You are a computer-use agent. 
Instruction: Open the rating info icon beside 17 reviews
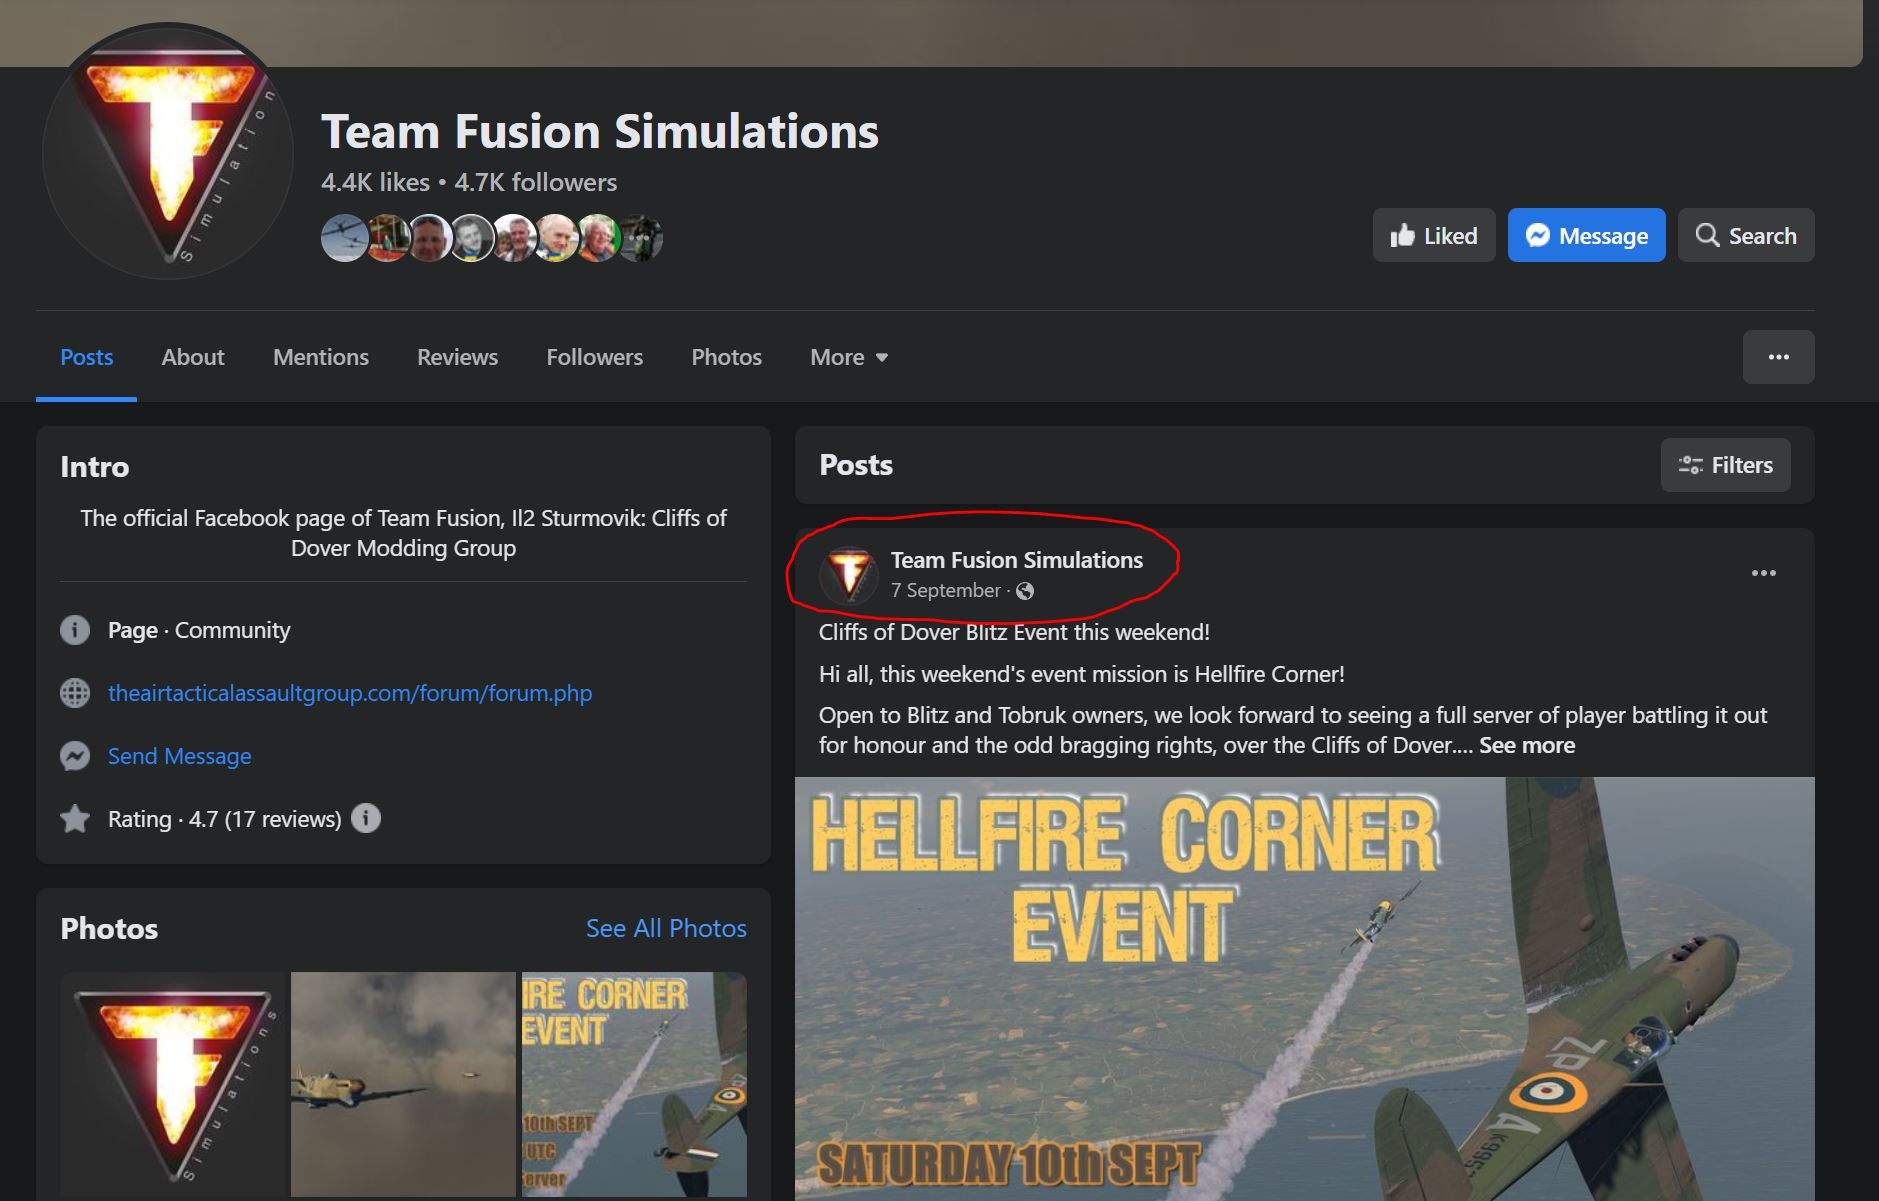tap(366, 818)
